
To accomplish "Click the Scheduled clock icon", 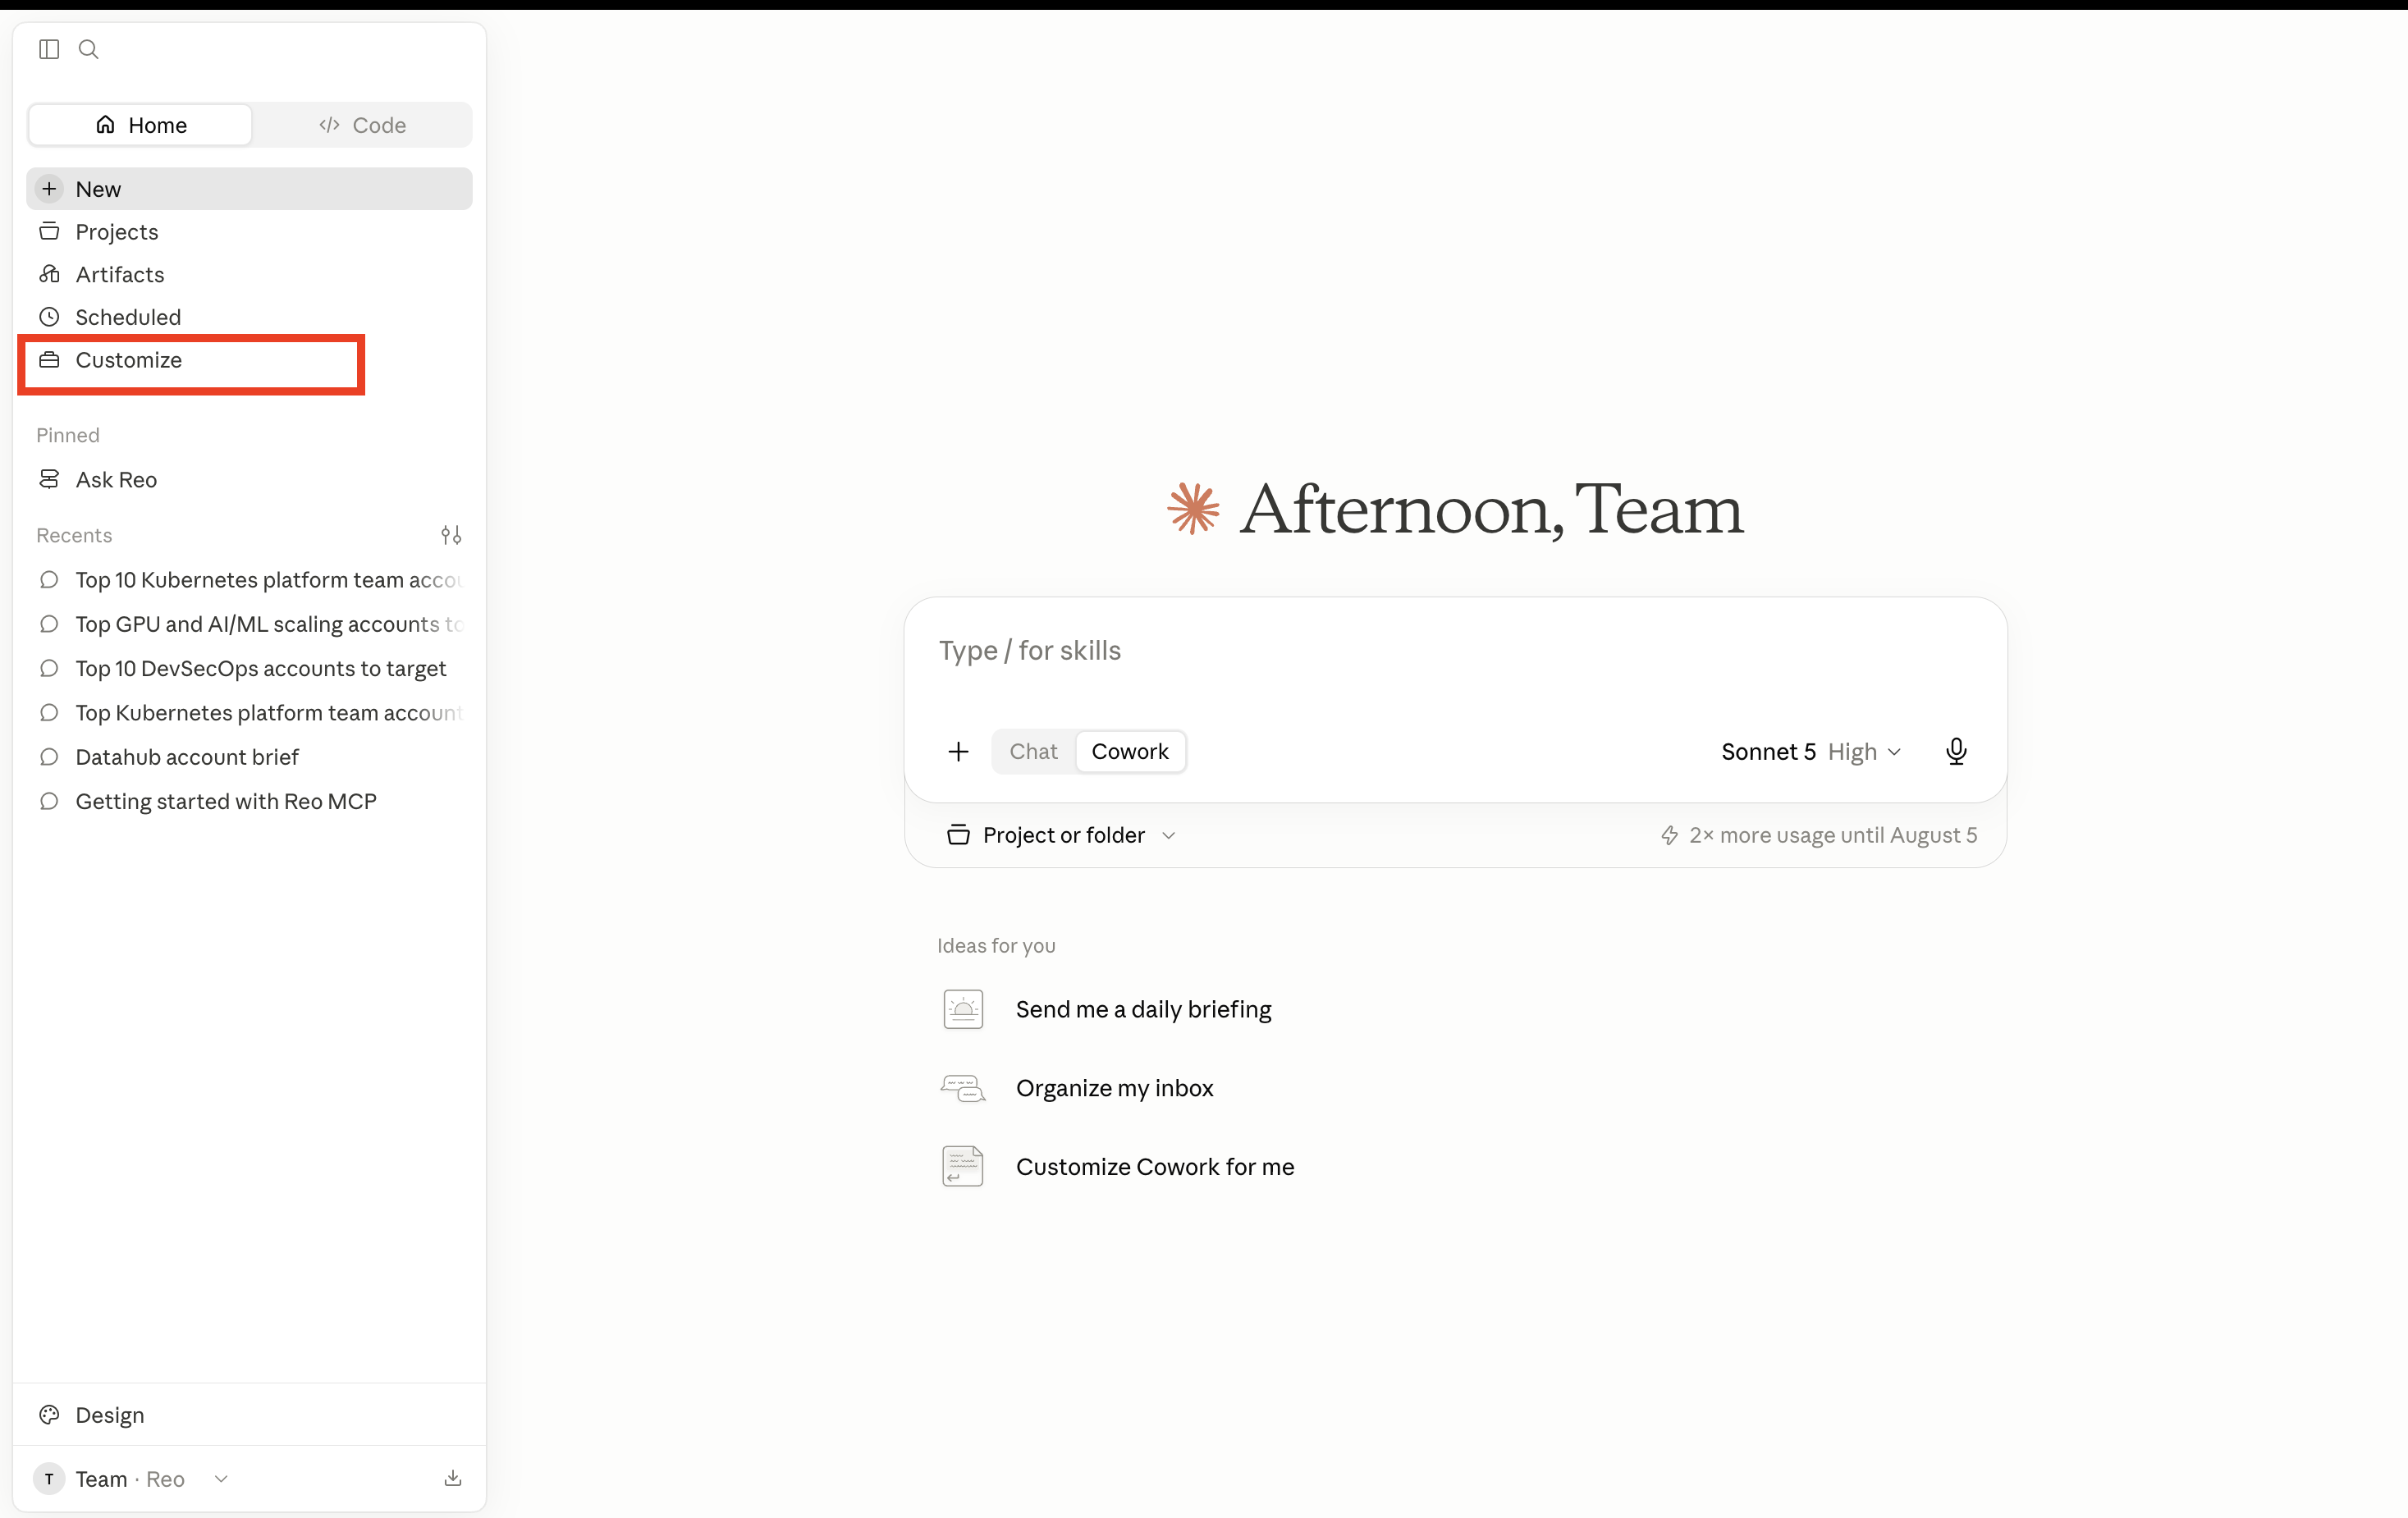I will click(x=49, y=317).
